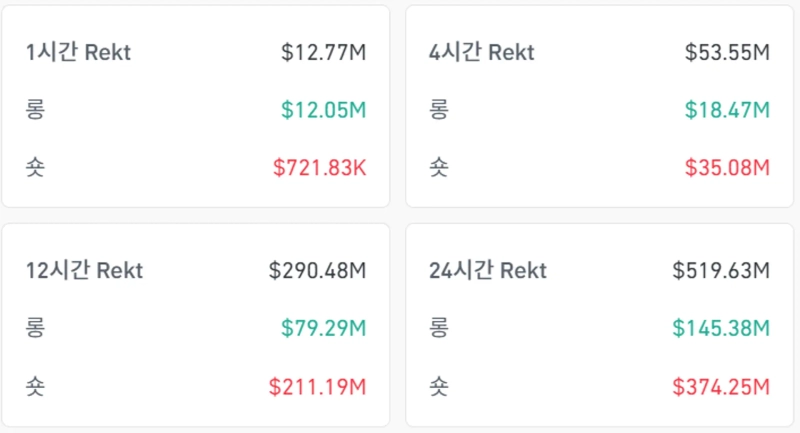Click the $519.63M total value
Image resolution: width=800 pixels, height=433 pixels.
click(721, 270)
